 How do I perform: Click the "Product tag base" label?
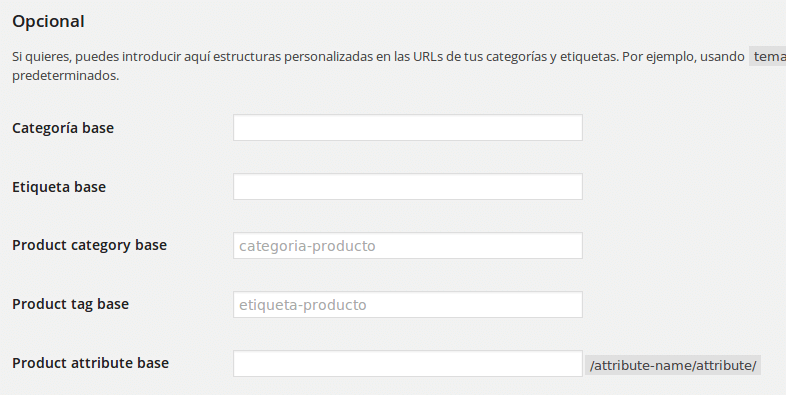click(x=71, y=304)
